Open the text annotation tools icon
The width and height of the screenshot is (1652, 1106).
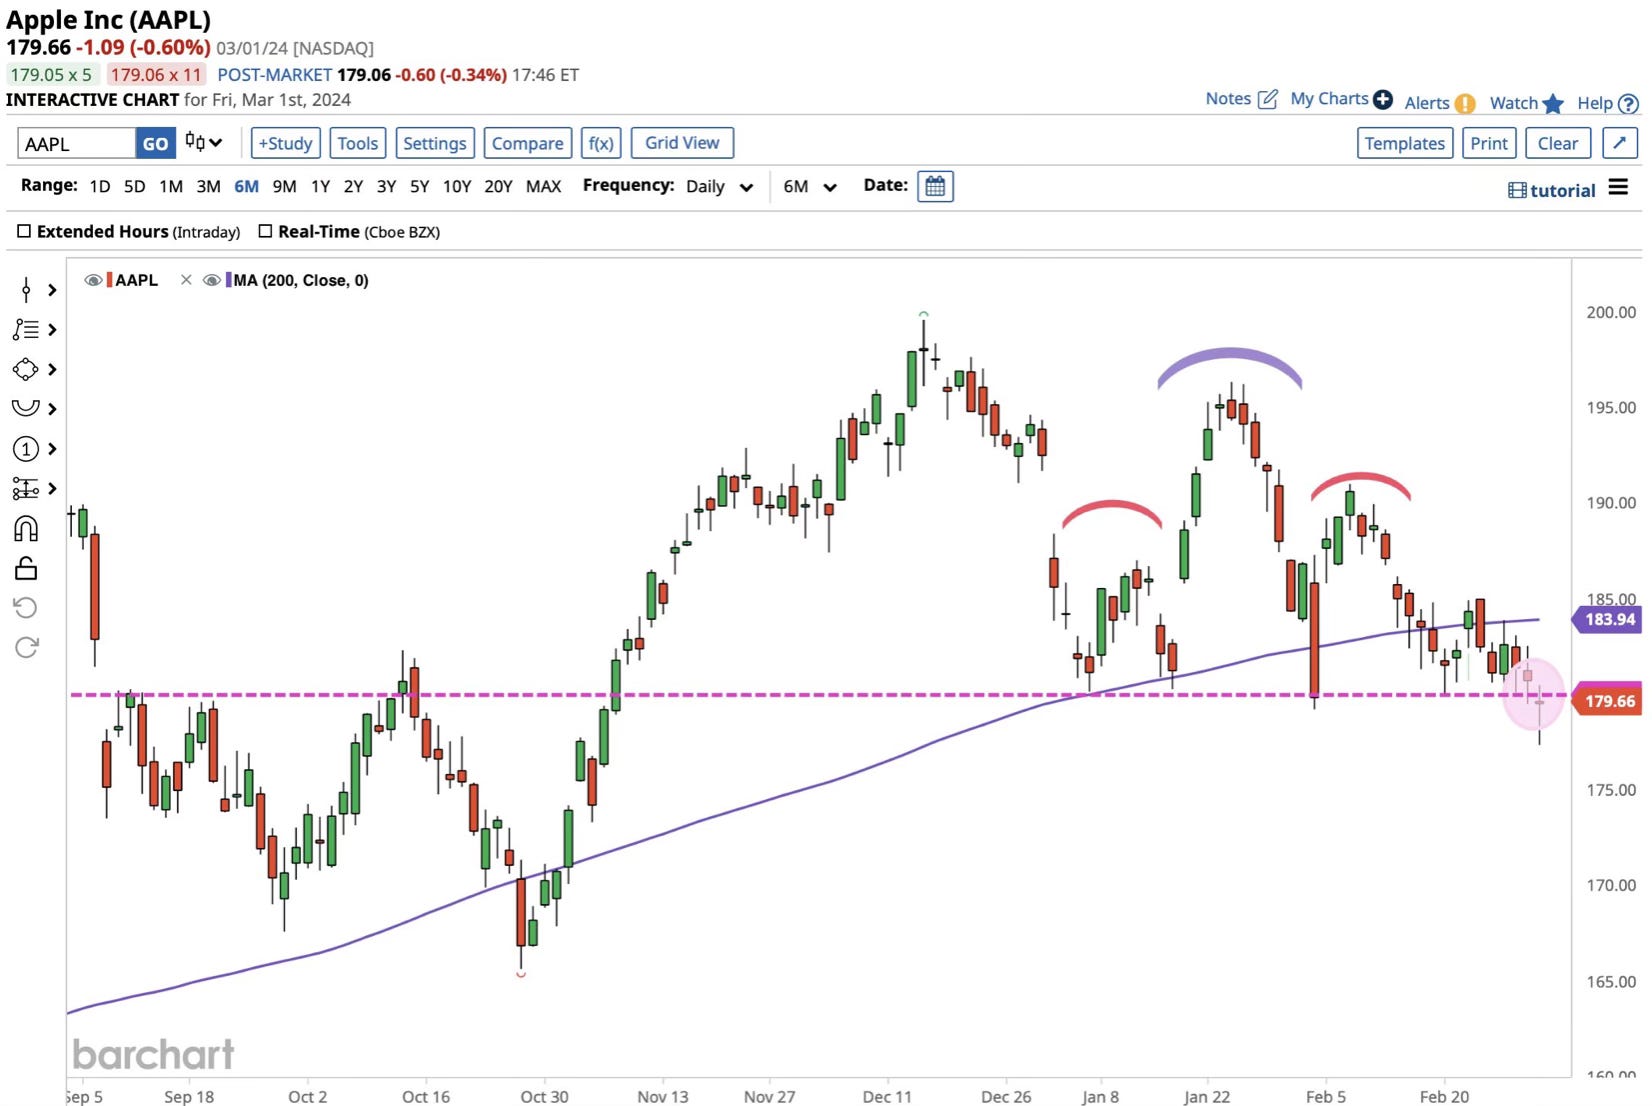26,330
